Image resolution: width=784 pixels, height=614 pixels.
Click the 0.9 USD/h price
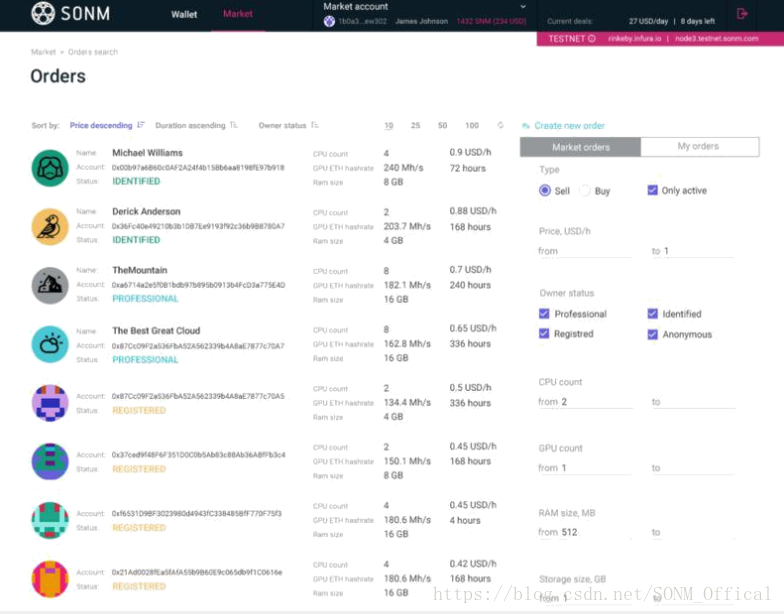470,152
